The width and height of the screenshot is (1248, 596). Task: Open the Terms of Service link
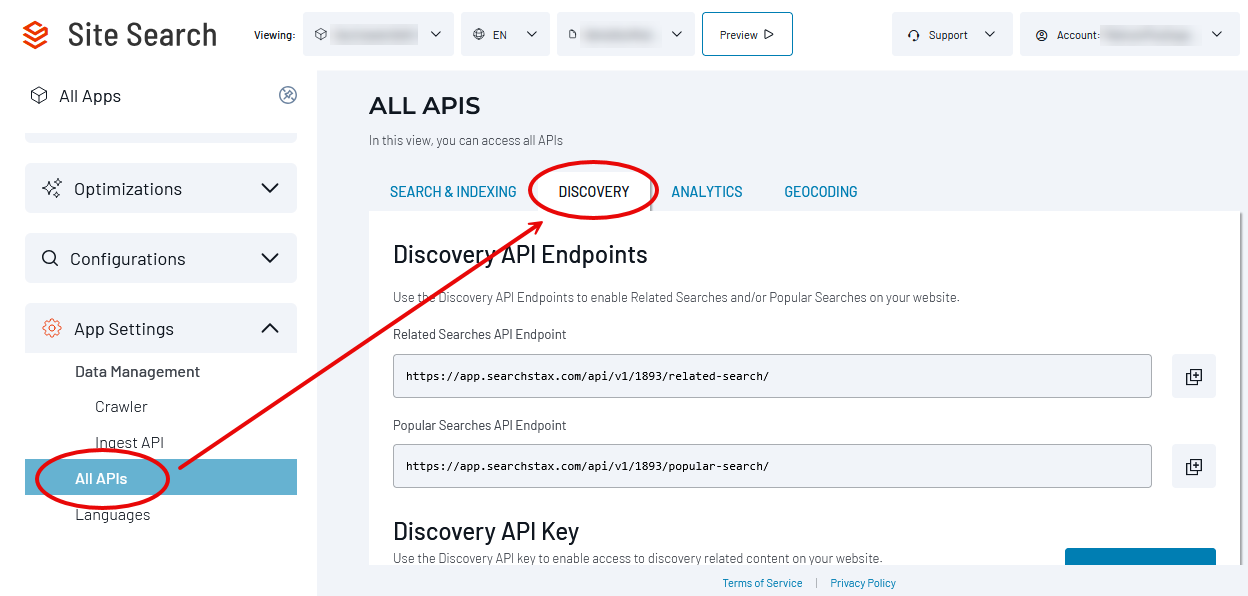(x=762, y=583)
